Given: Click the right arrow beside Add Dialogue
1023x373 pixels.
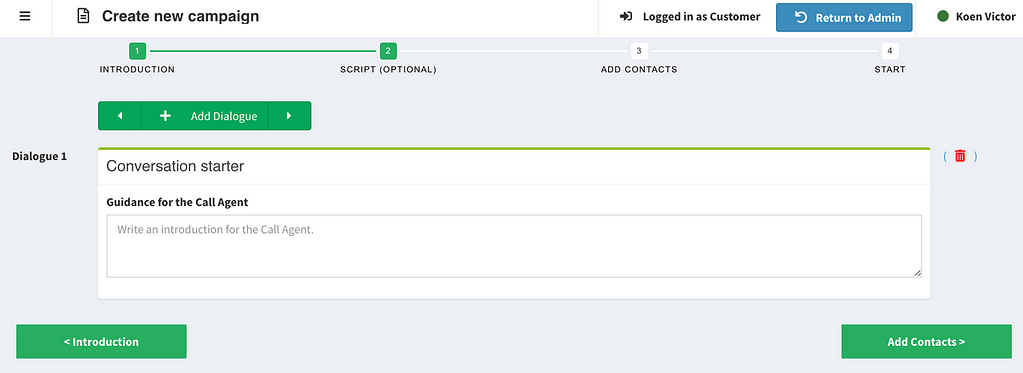Looking at the screenshot, I should [289, 115].
